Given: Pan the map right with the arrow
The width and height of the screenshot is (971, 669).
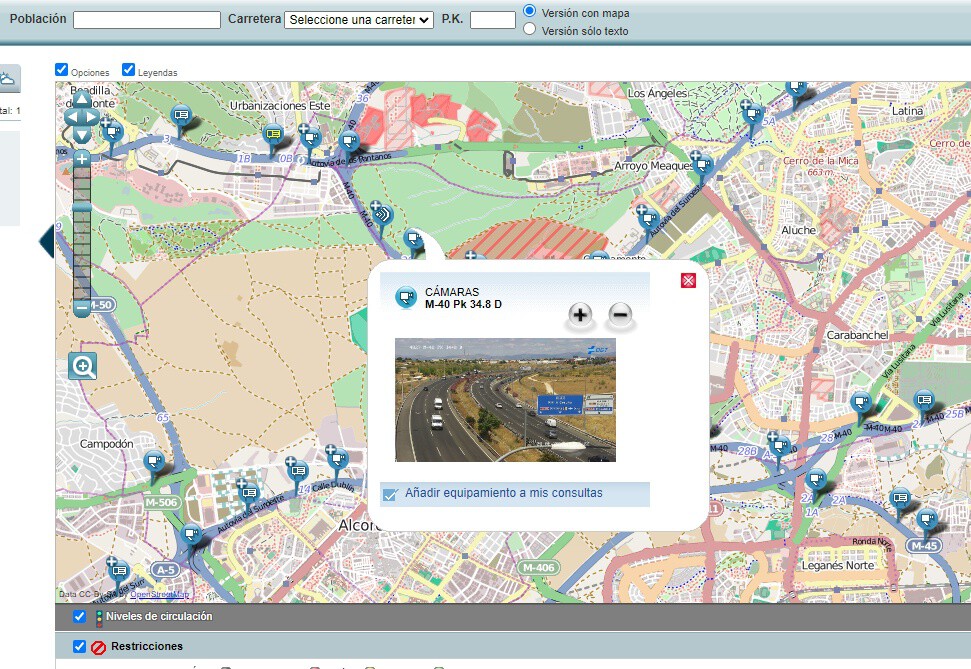Looking at the screenshot, I should pos(92,116).
